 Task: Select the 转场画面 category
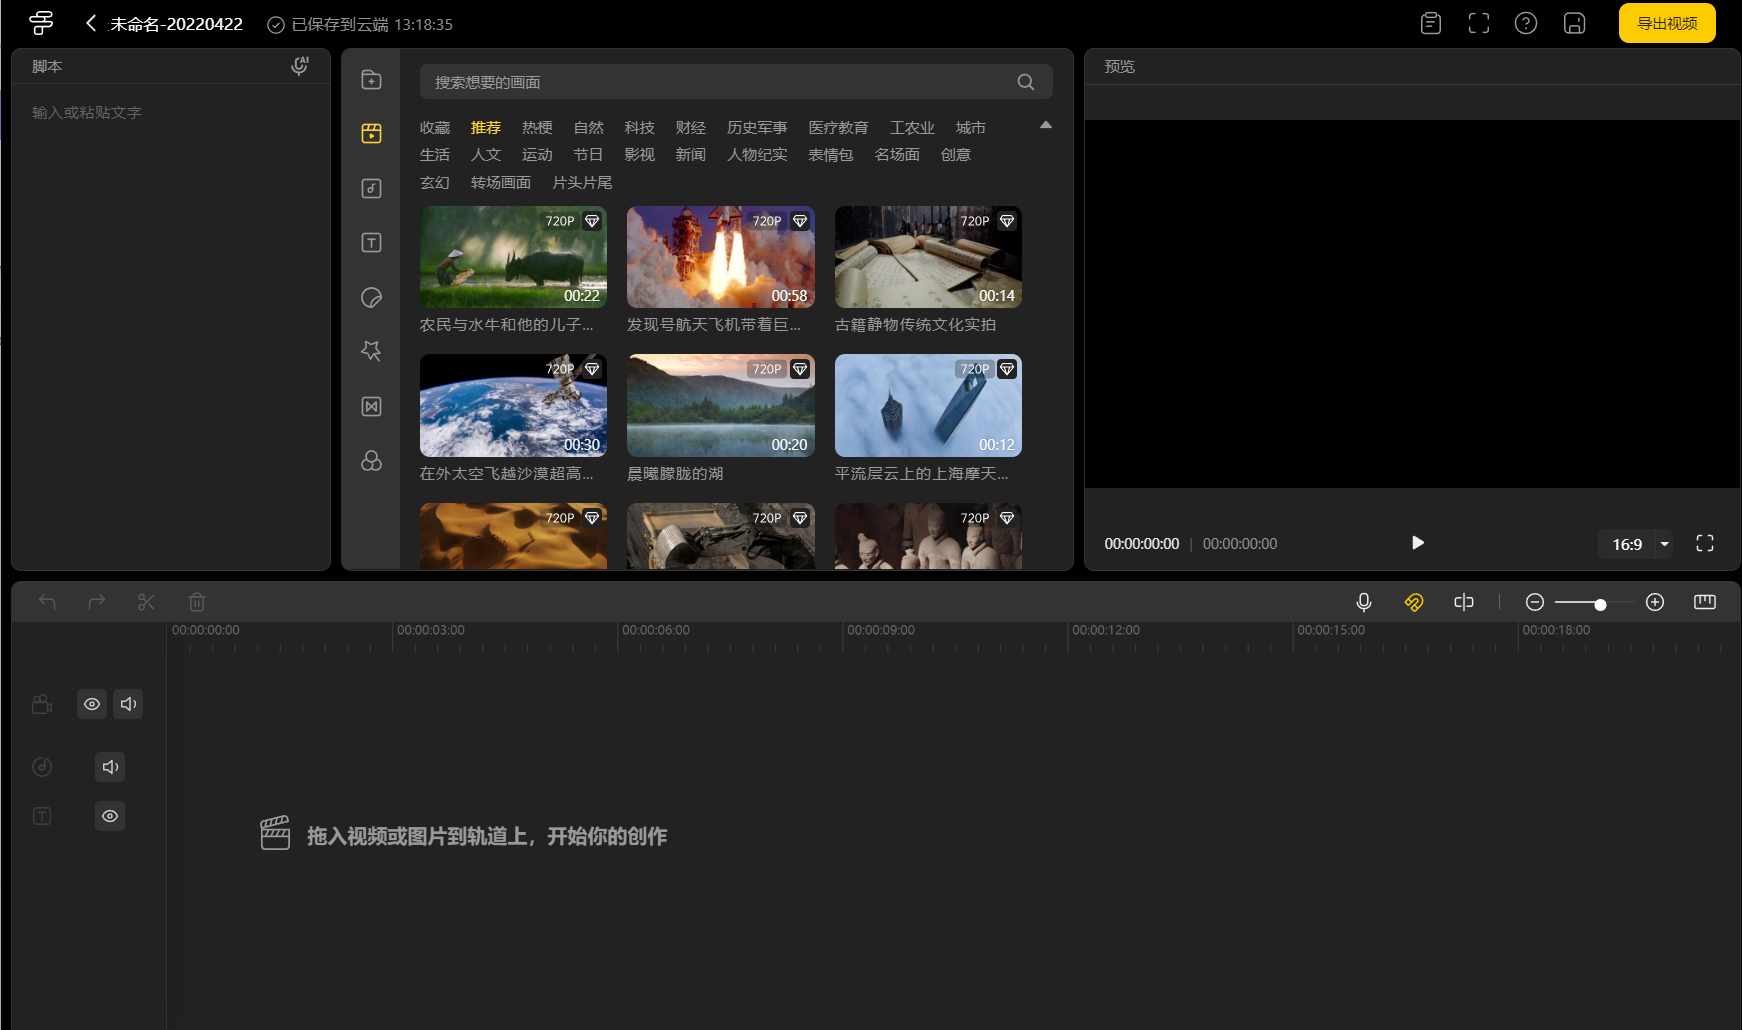pyautogui.click(x=501, y=182)
